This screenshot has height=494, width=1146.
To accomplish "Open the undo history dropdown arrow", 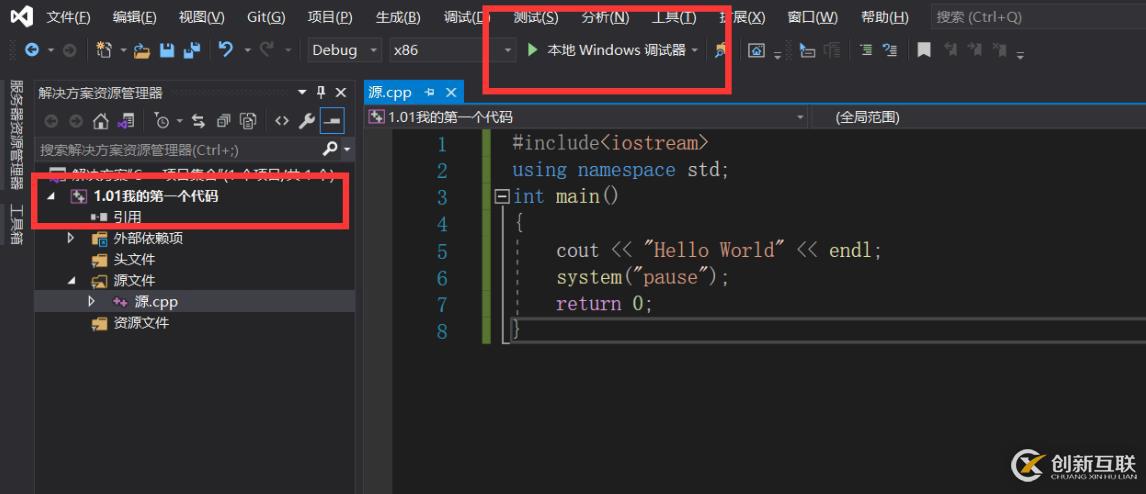I will pos(247,50).
